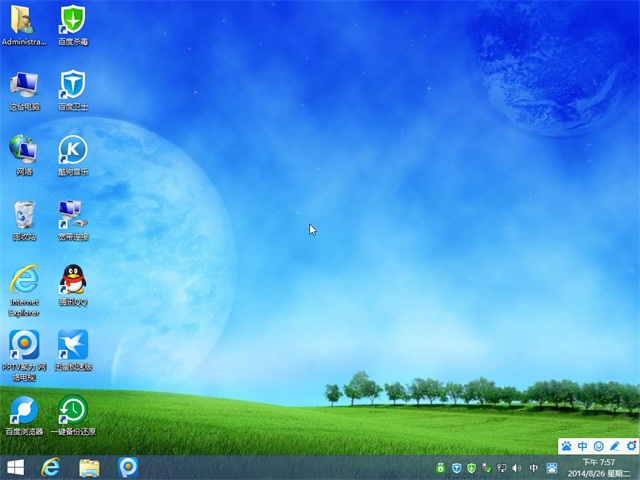
Task: Launch Kugou Music (酷狗音乐) from desktop
Action: [x=72, y=151]
